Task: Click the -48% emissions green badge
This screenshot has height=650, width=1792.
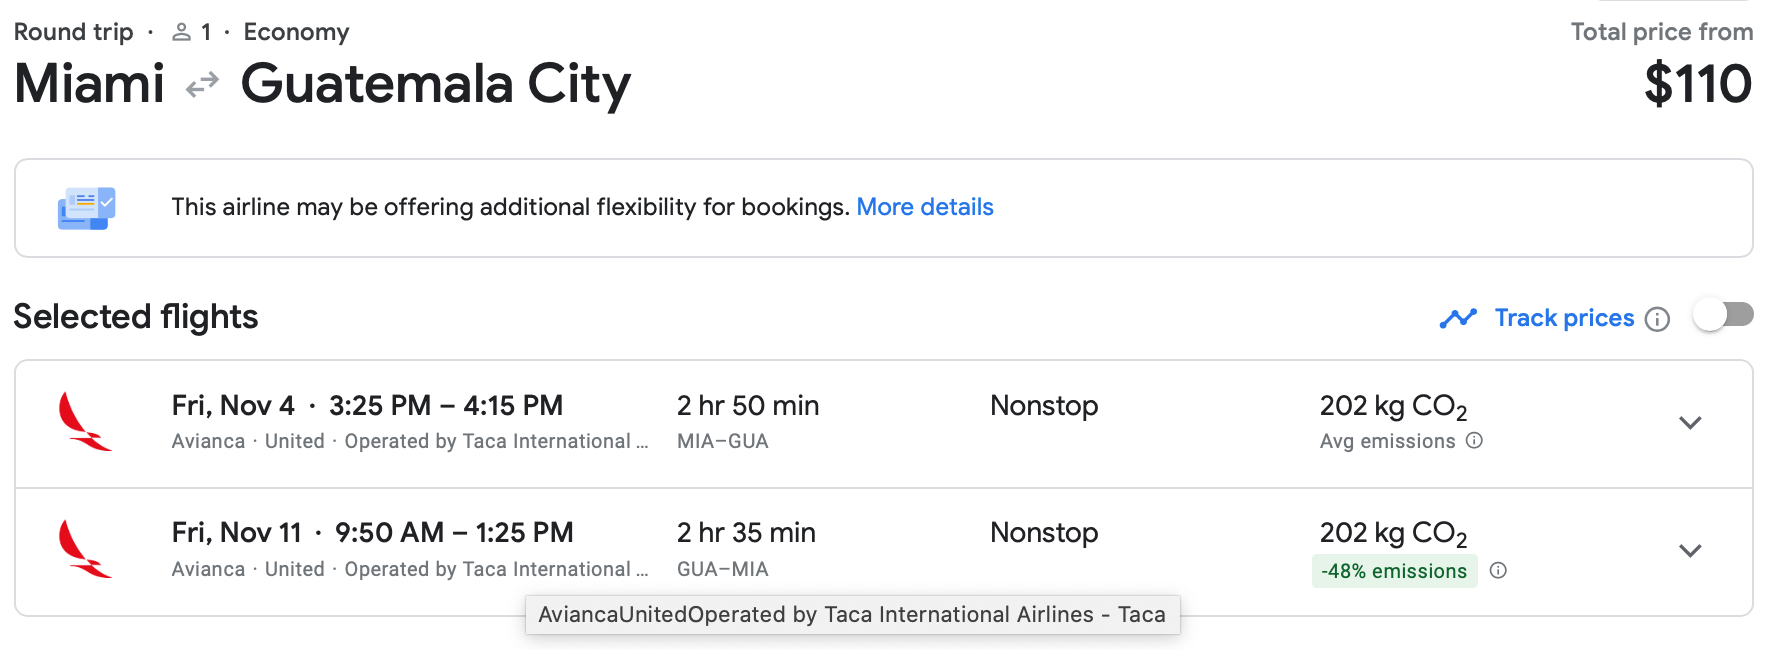Action: point(1393,571)
